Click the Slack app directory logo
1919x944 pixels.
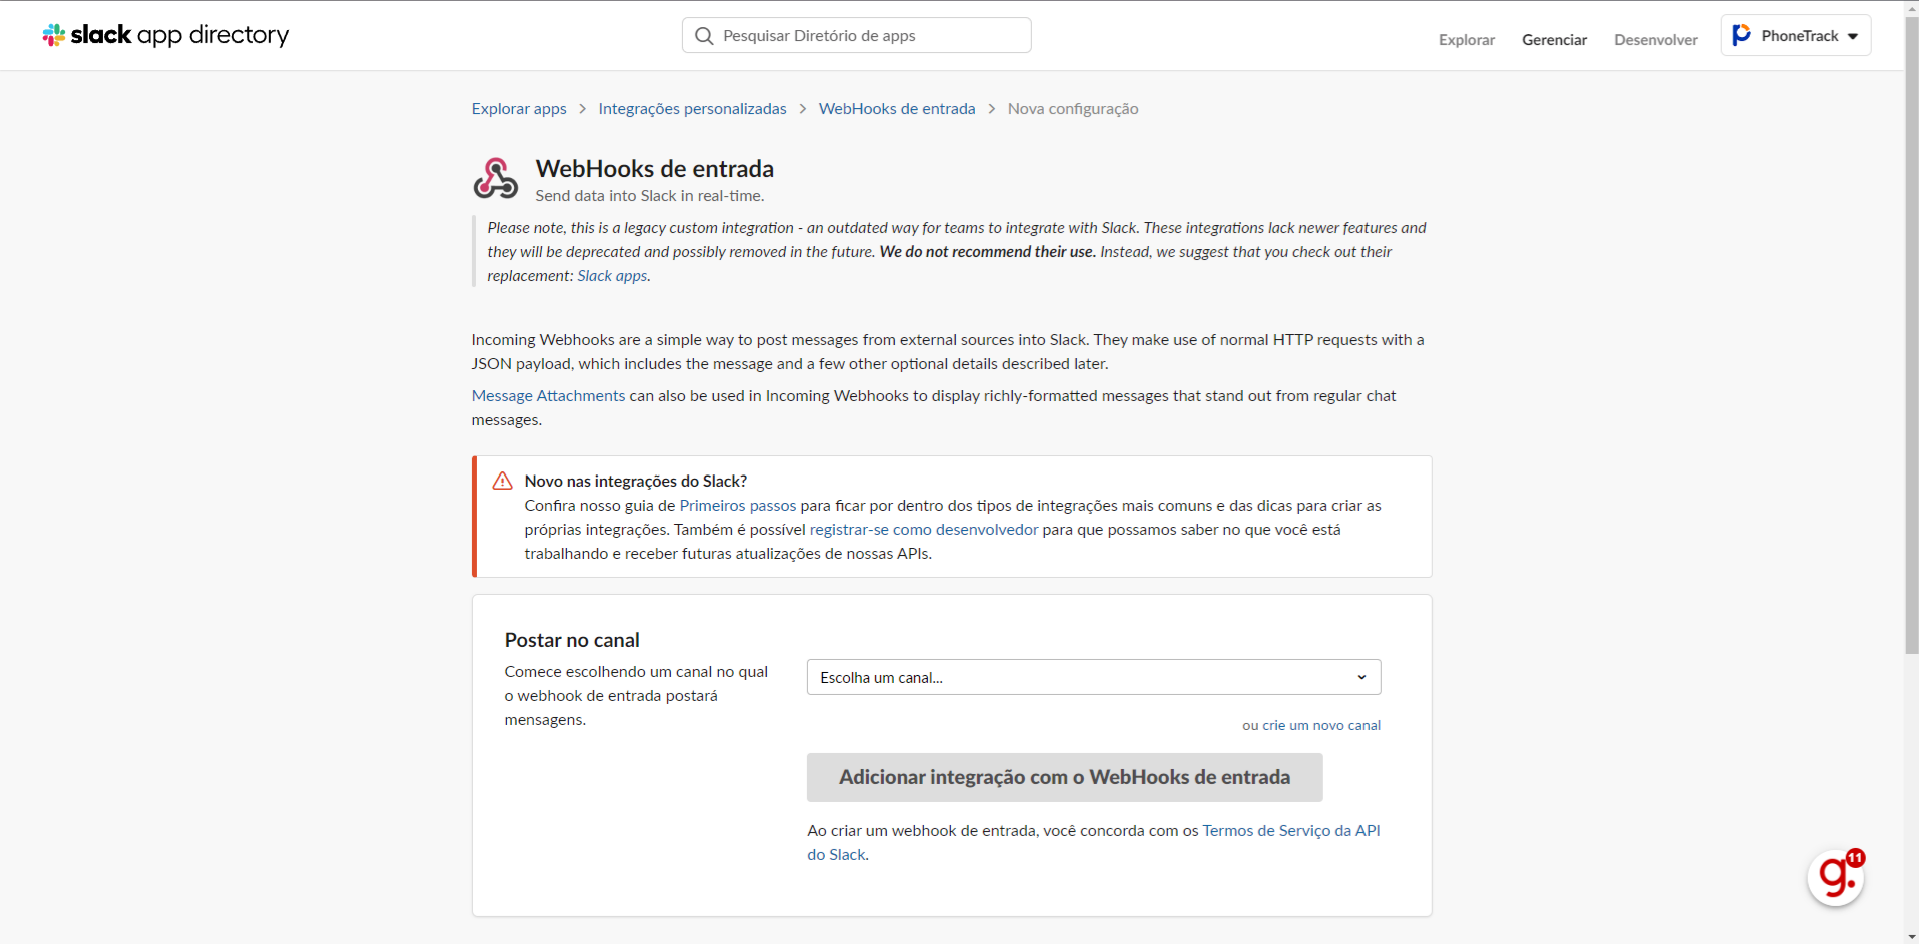(166, 35)
